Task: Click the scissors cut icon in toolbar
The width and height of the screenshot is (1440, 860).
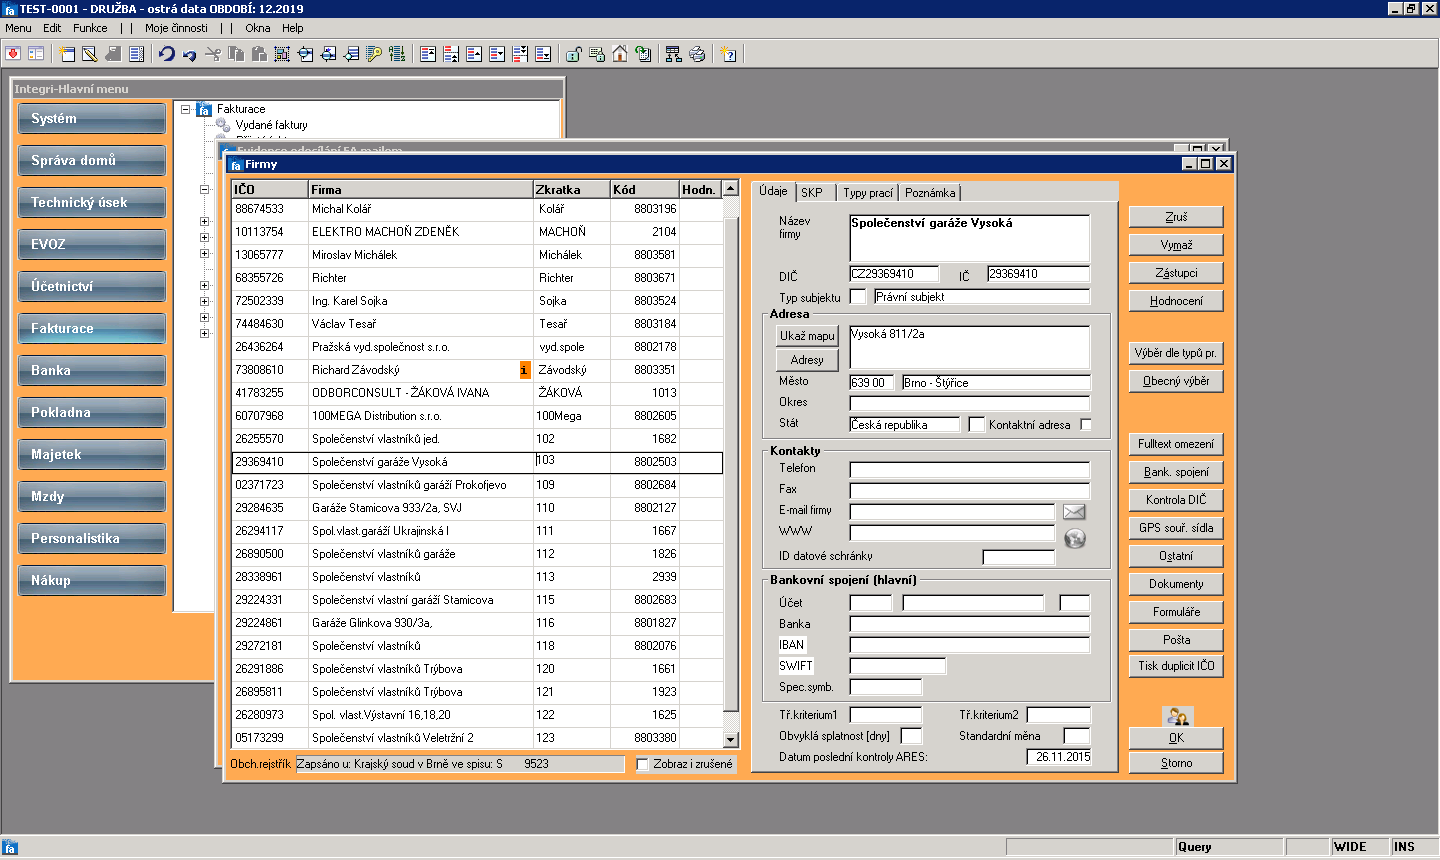Action: 212,54
